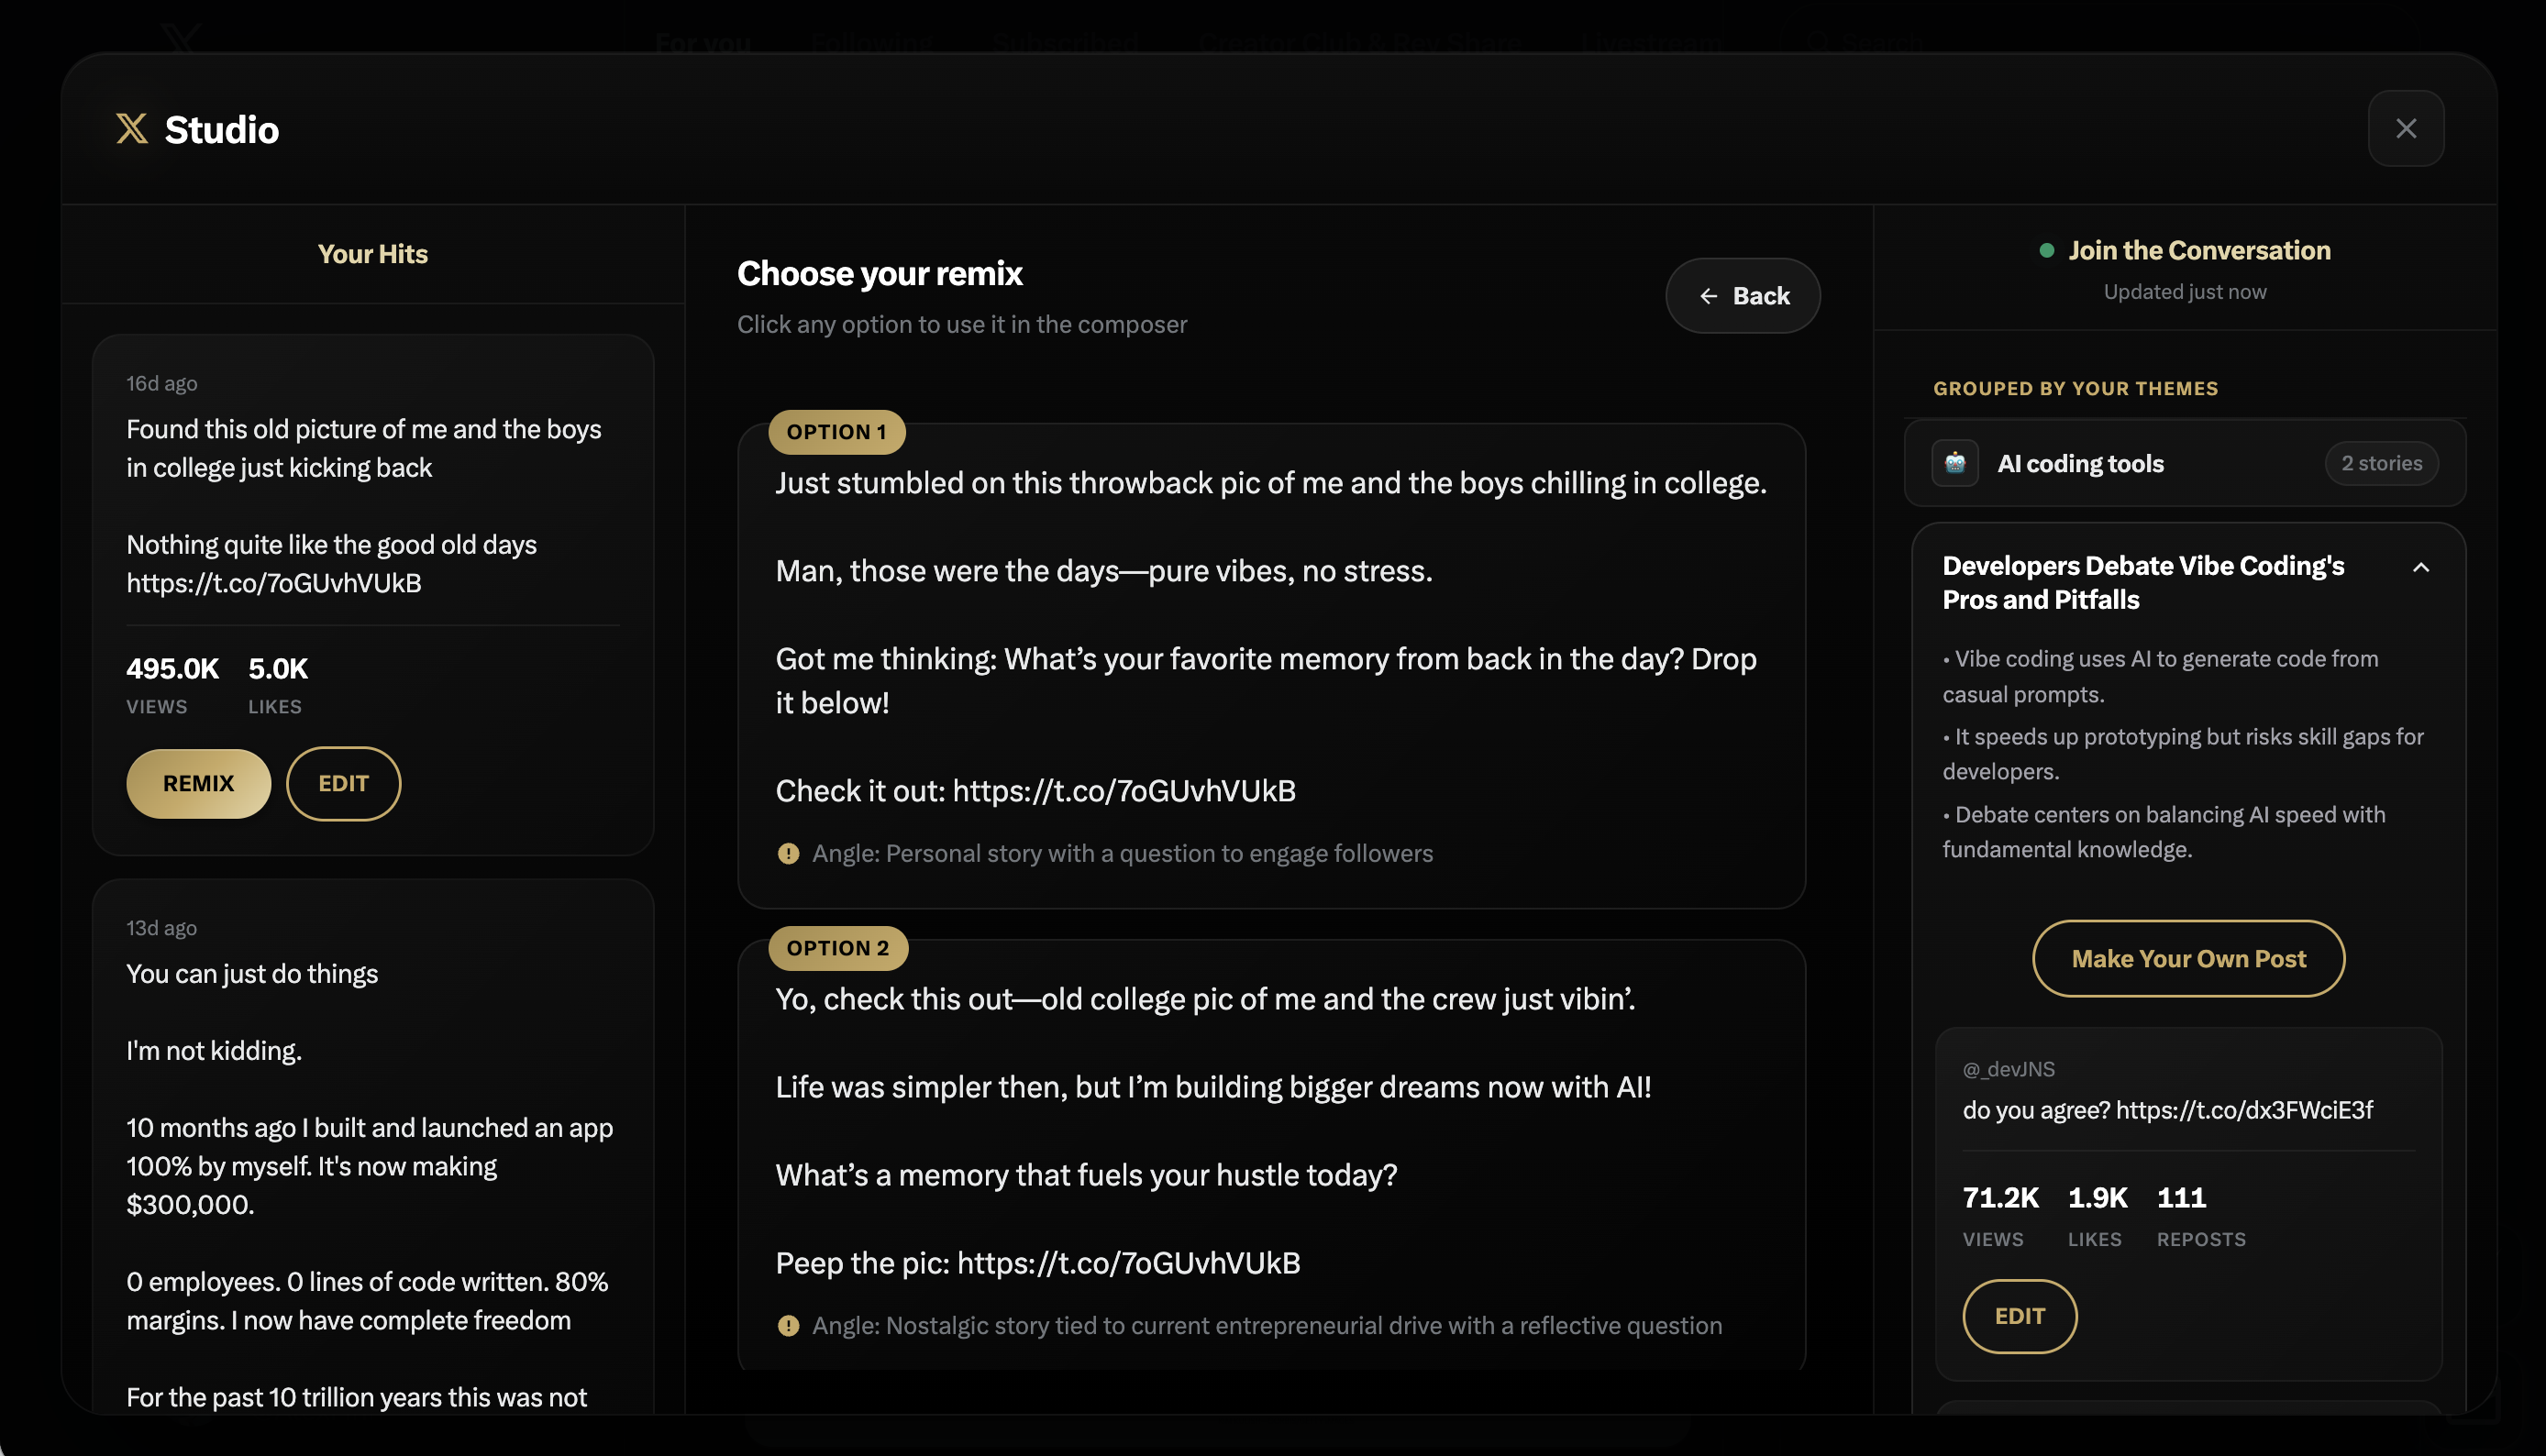Image resolution: width=2546 pixels, height=1456 pixels.
Task: Click Make Your Own Post button
Action: click(x=2187, y=958)
